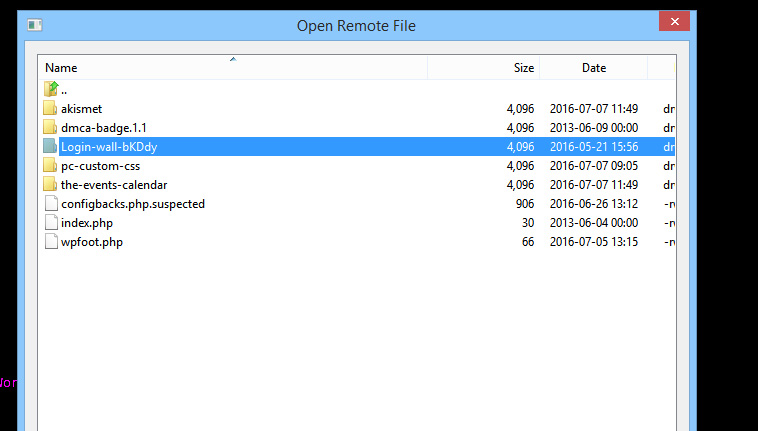Click the configbacks.php.suspected file icon
This screenshot has height=431, width=758.
pos(51,203)
